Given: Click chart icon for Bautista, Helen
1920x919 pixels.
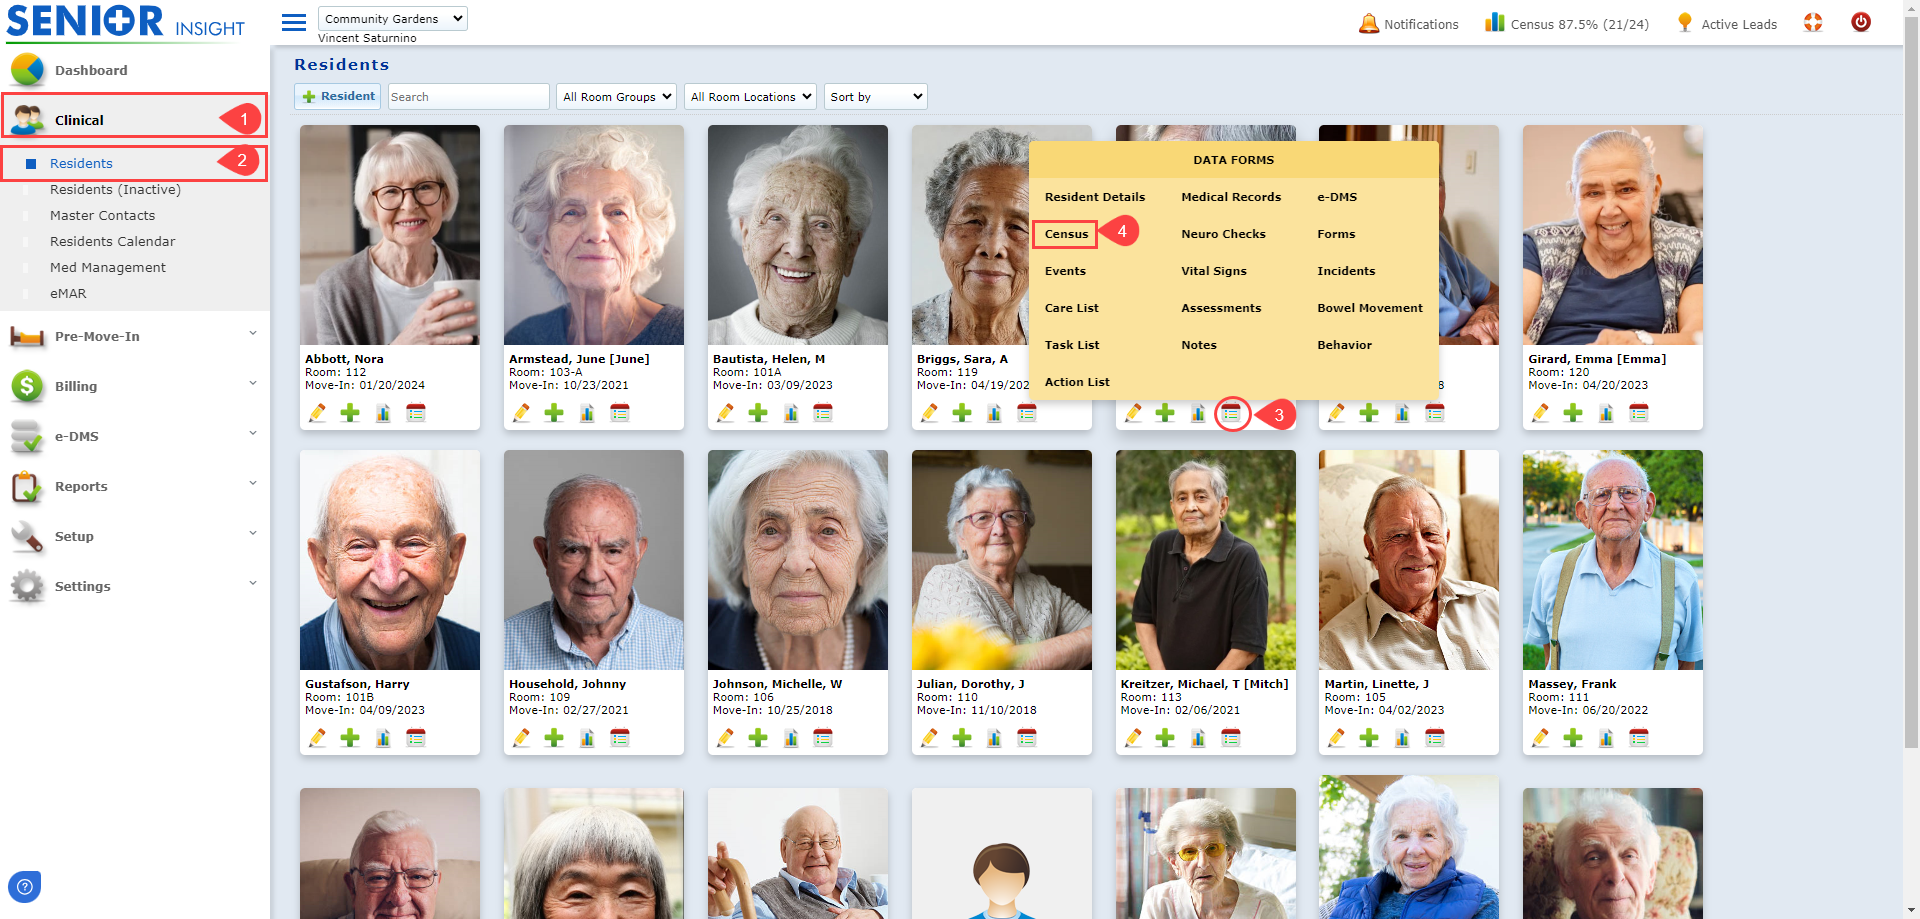Looking at the screenshot, I should pos(791,413).
